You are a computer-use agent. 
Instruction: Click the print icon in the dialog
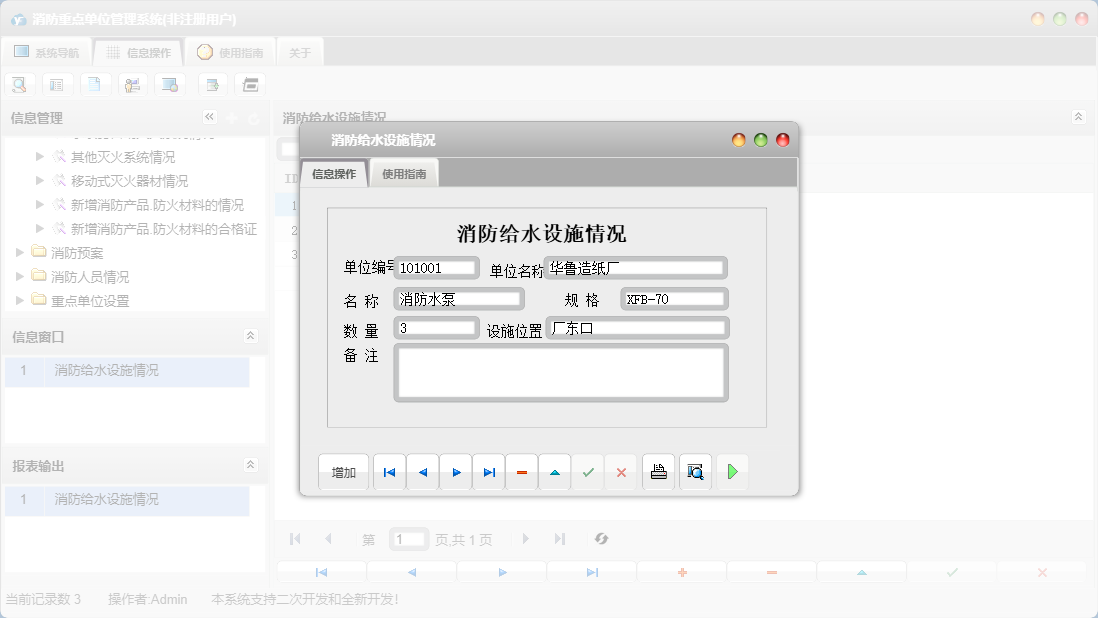[x=658, y=471]
